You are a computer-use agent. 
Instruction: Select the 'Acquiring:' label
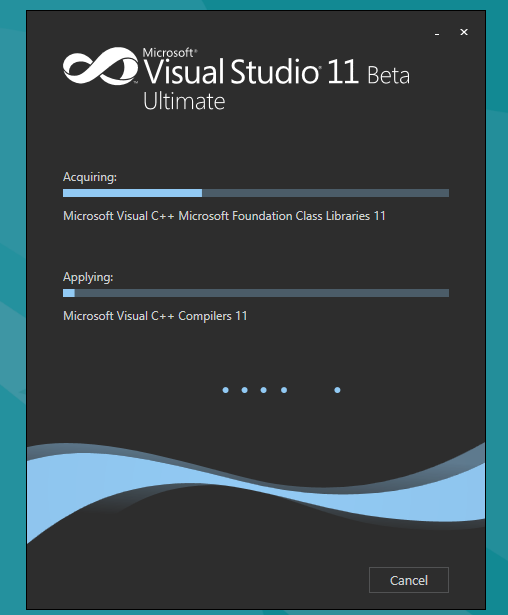coord(90,177)
